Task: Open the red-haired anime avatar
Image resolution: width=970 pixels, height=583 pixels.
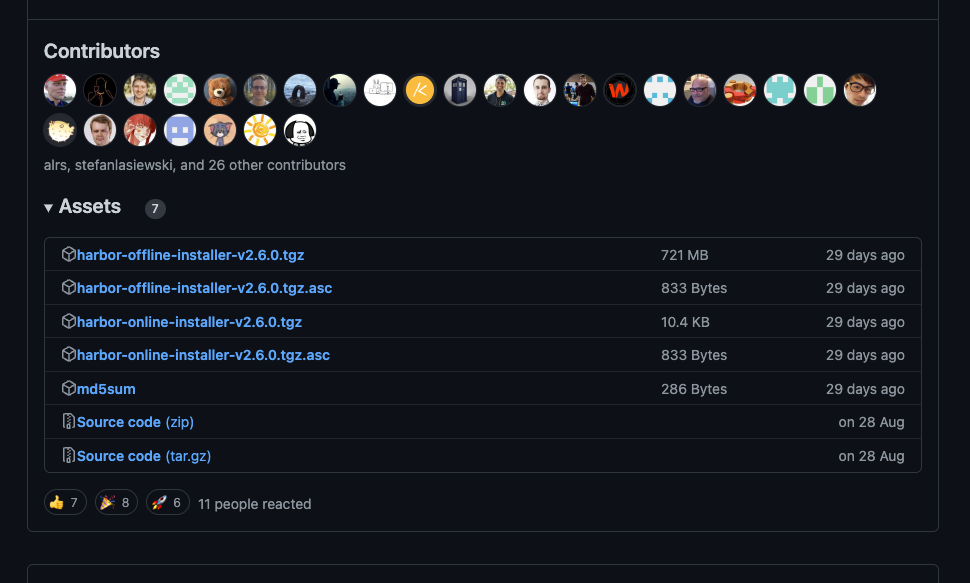Action: [x=140, y=130]
